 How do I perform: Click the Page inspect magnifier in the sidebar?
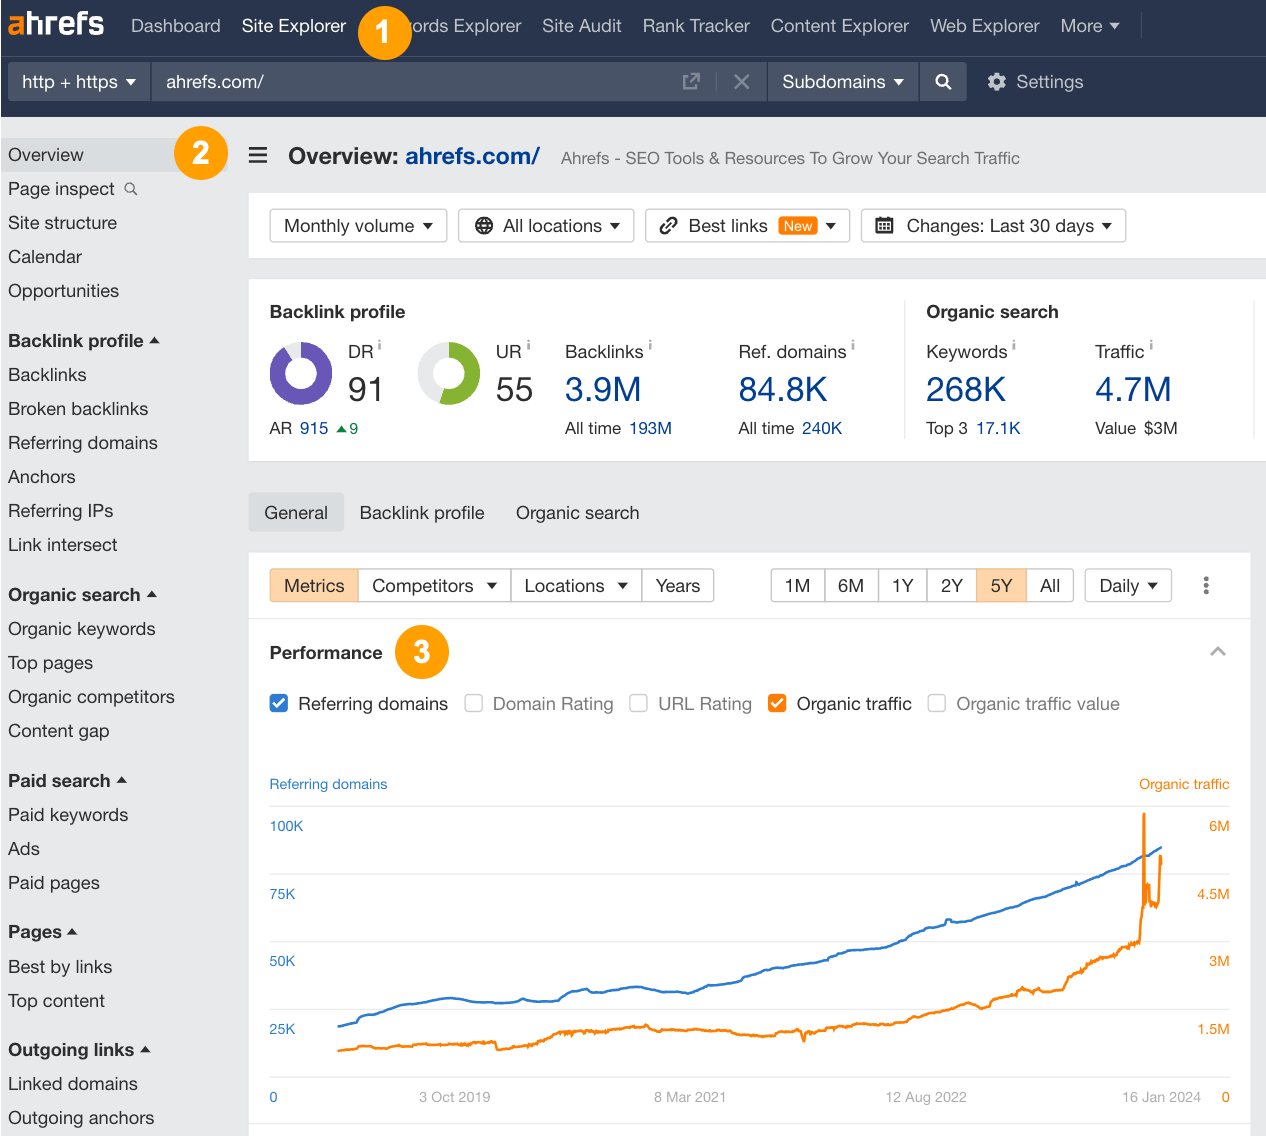pos(132,189)
